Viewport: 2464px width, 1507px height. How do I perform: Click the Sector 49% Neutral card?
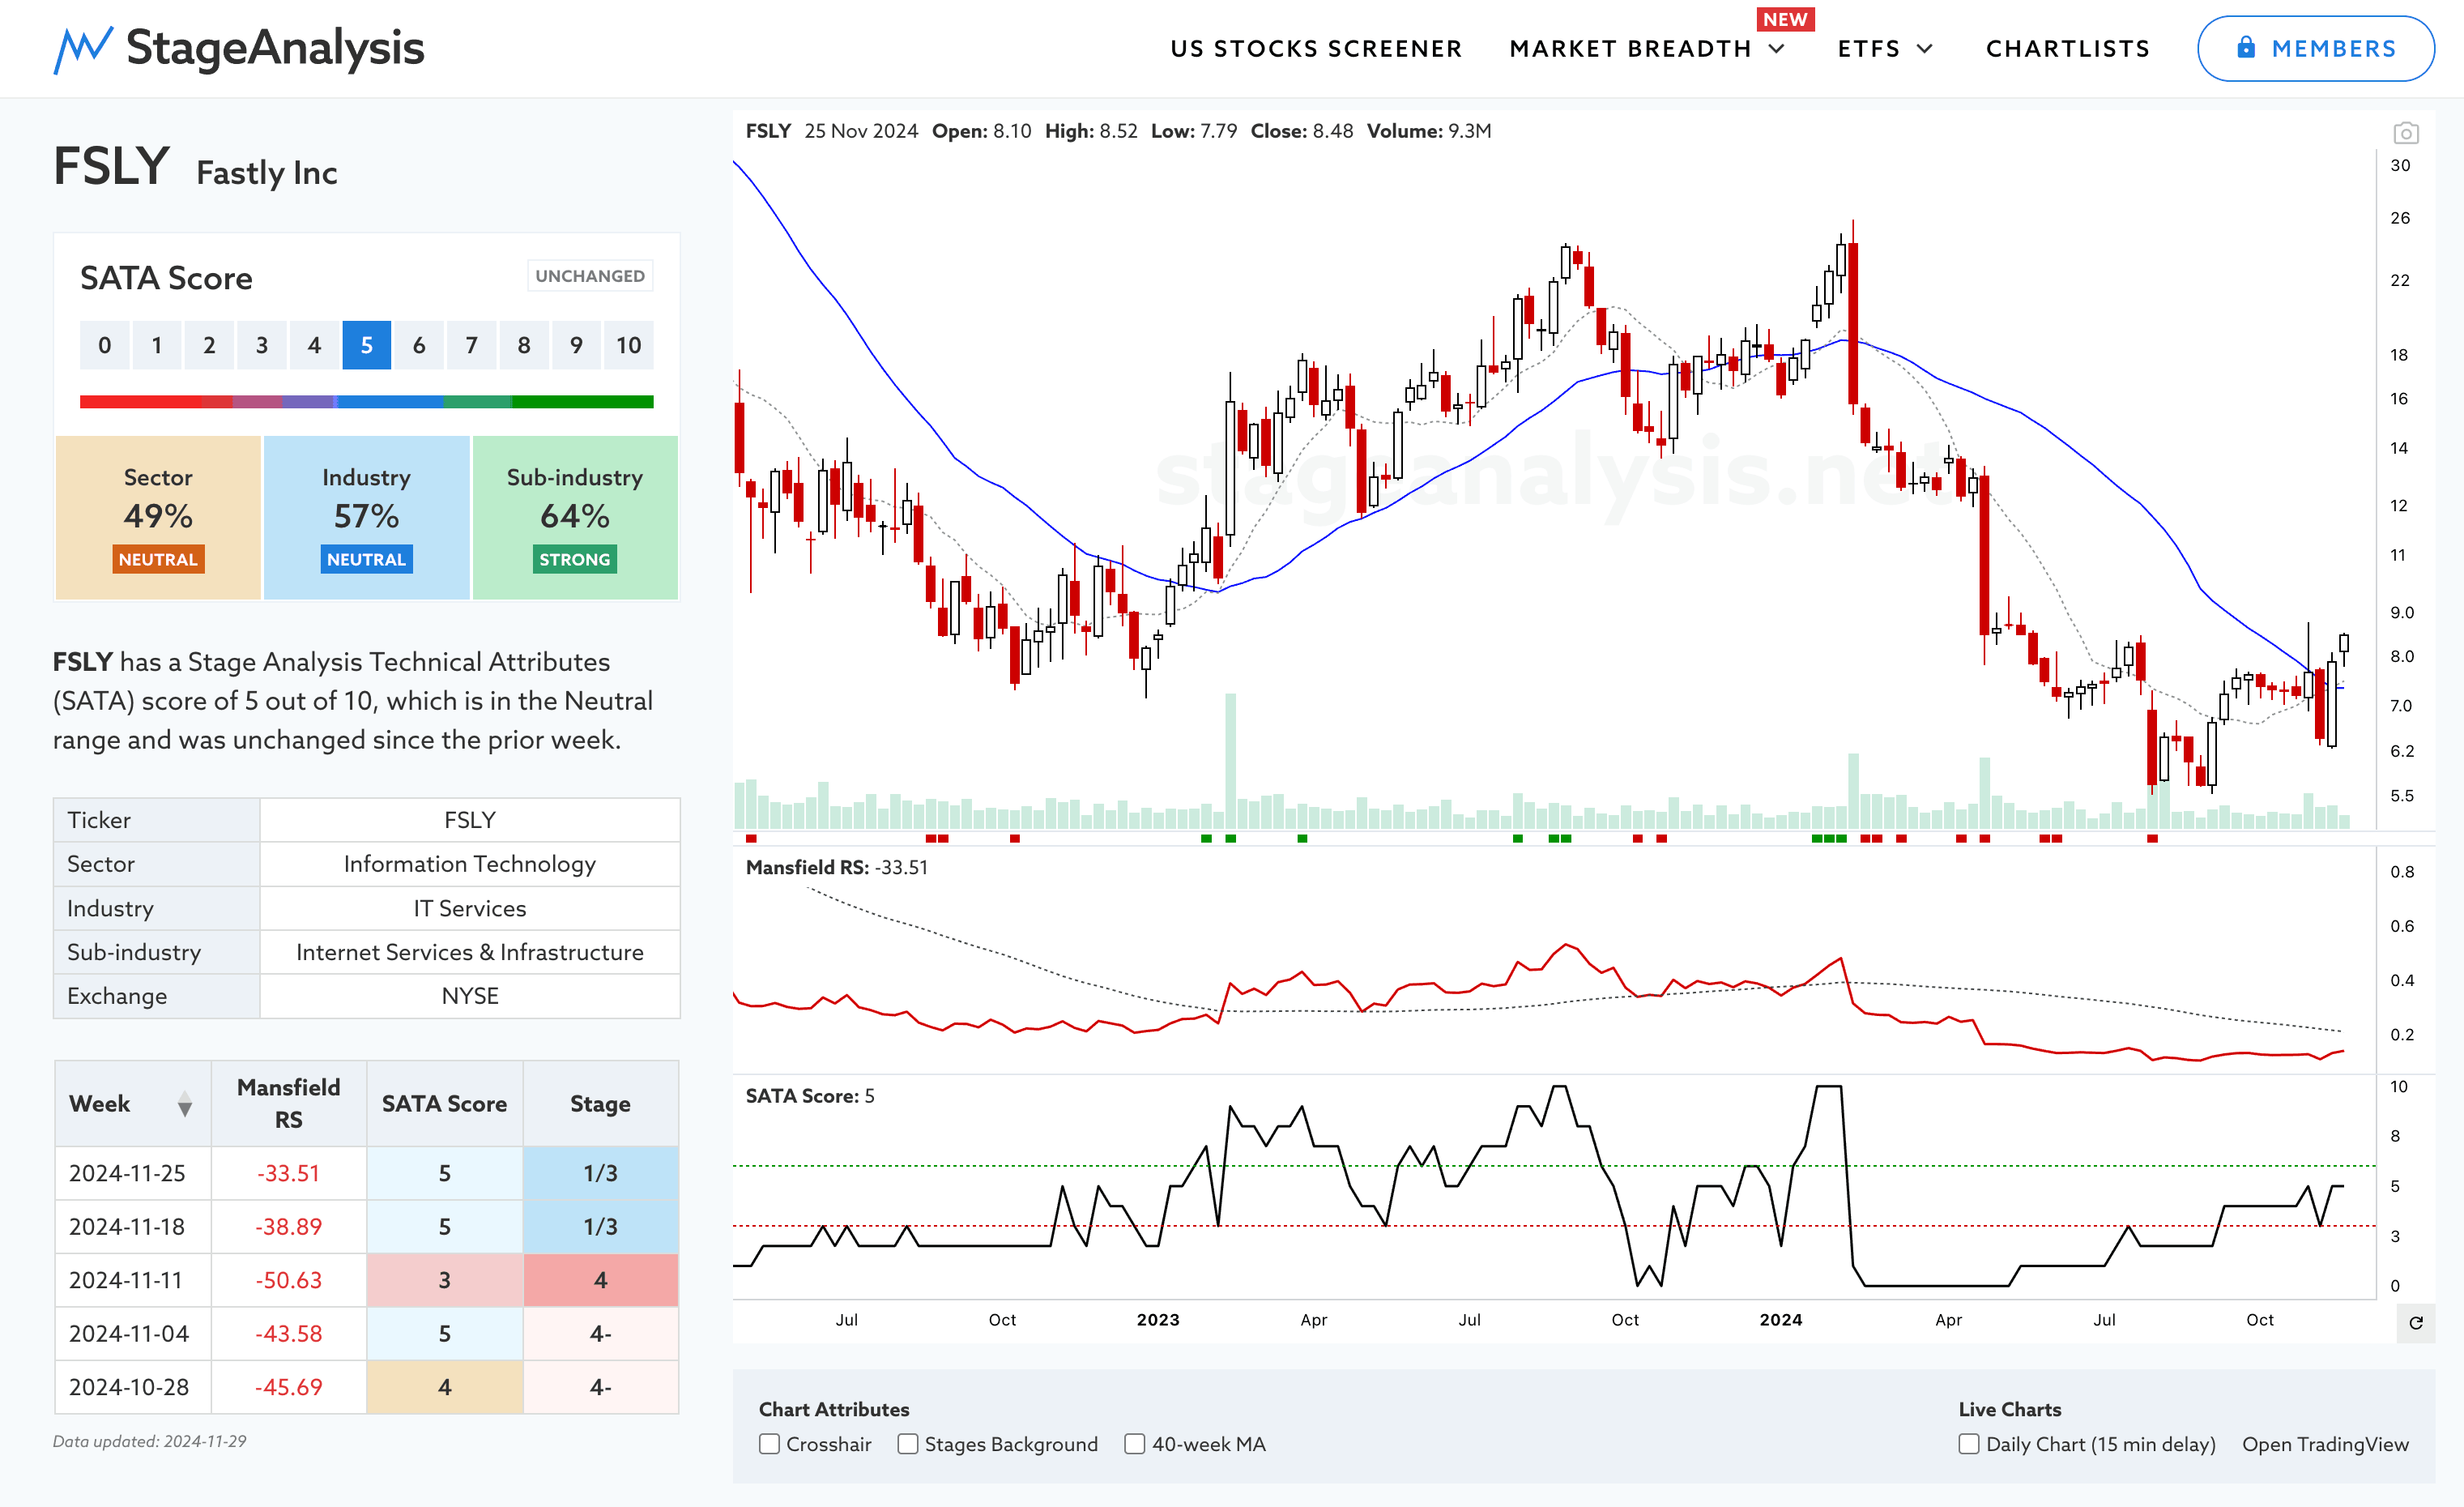pyautogui.click(x=158, y=517)
